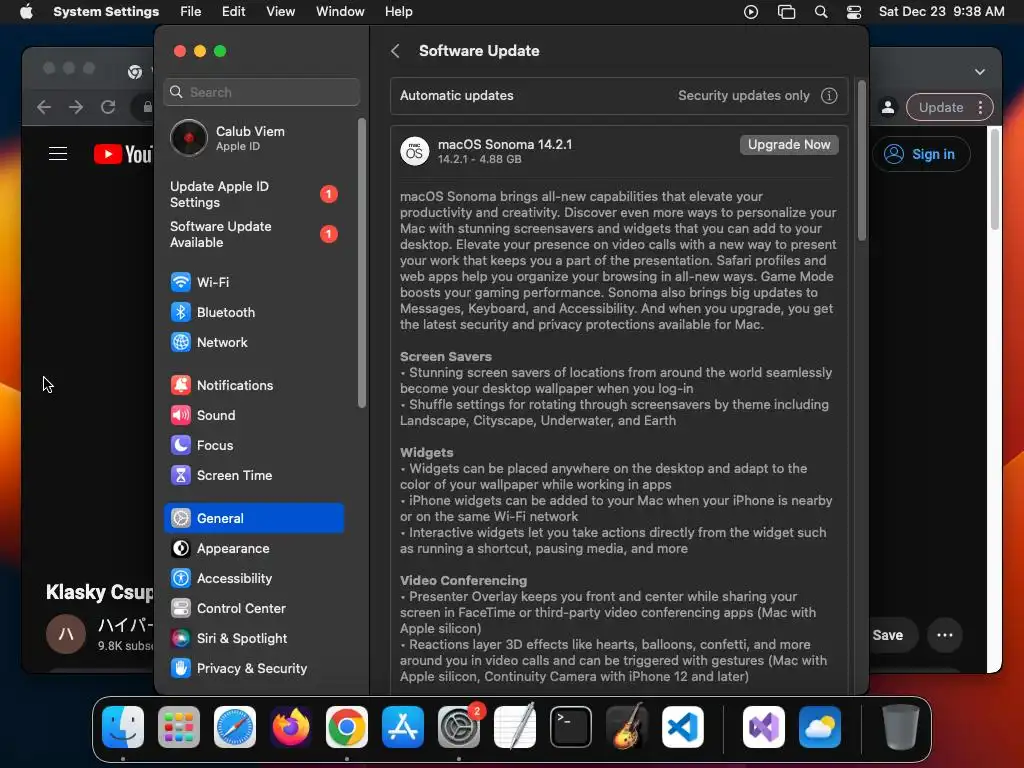Click the settings sidebar scrollbar
This screenshot has width=1024, height=768.
coord(362,263)
